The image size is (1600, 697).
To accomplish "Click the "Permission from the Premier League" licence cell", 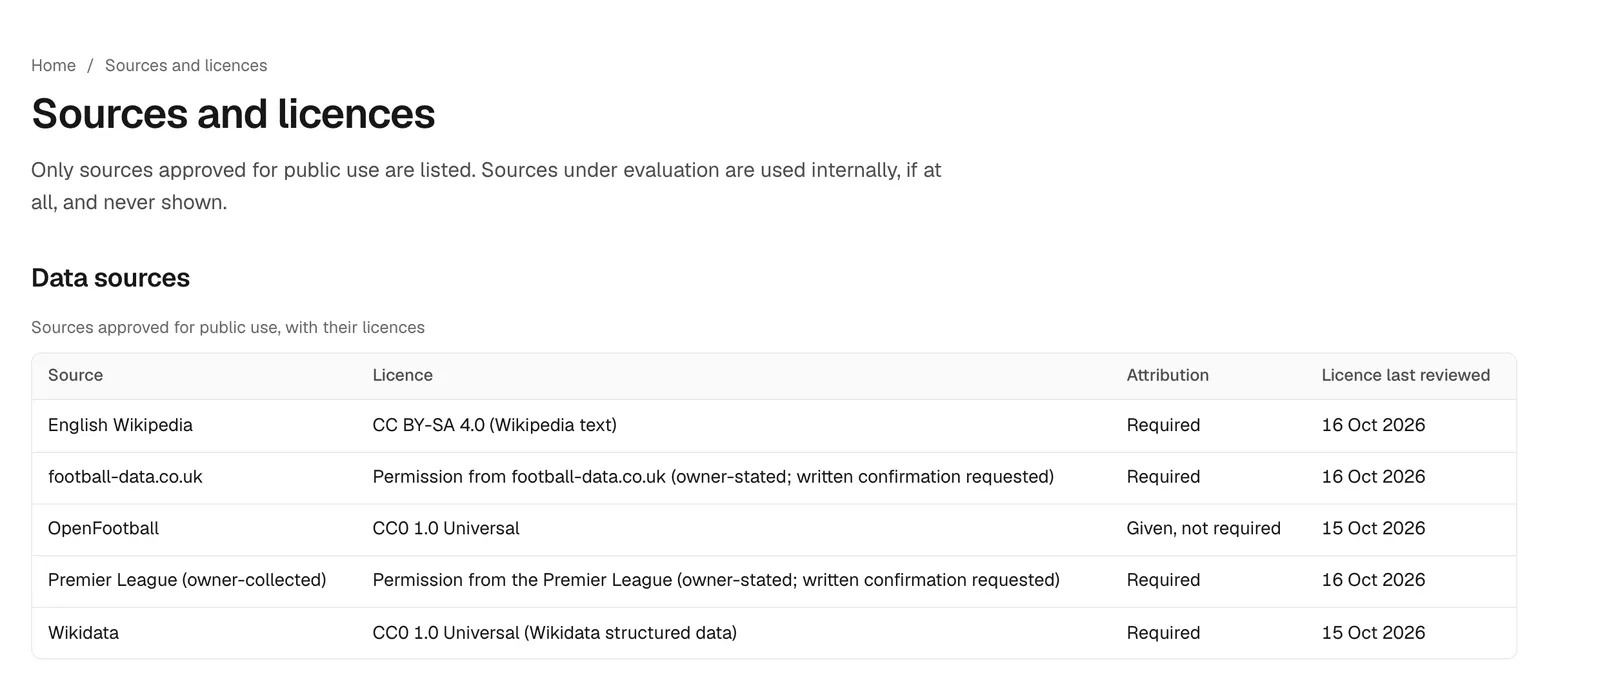I will [716, 580].
